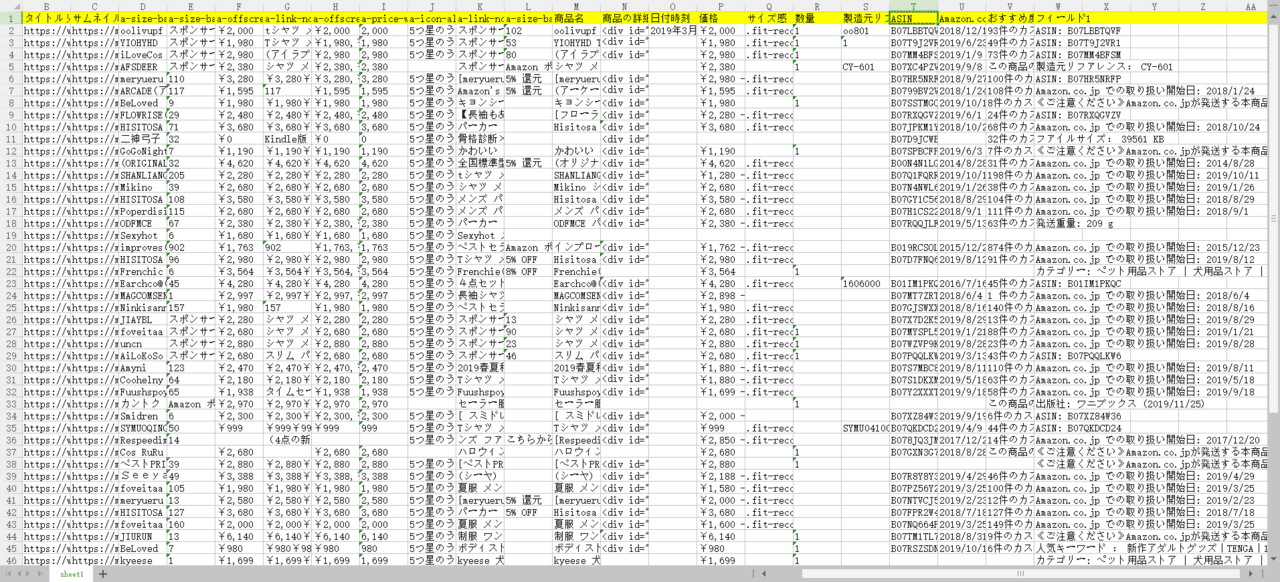Click the ¥3,564 cell in column P
This screenshot has height=582, width=1280.
click(x=723, y=270)
